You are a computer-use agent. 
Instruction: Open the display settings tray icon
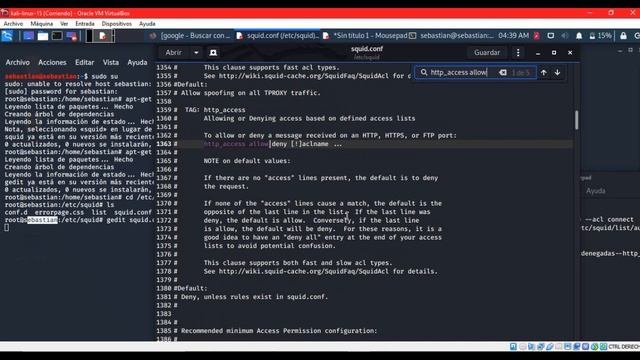click(x=551, y=36)
